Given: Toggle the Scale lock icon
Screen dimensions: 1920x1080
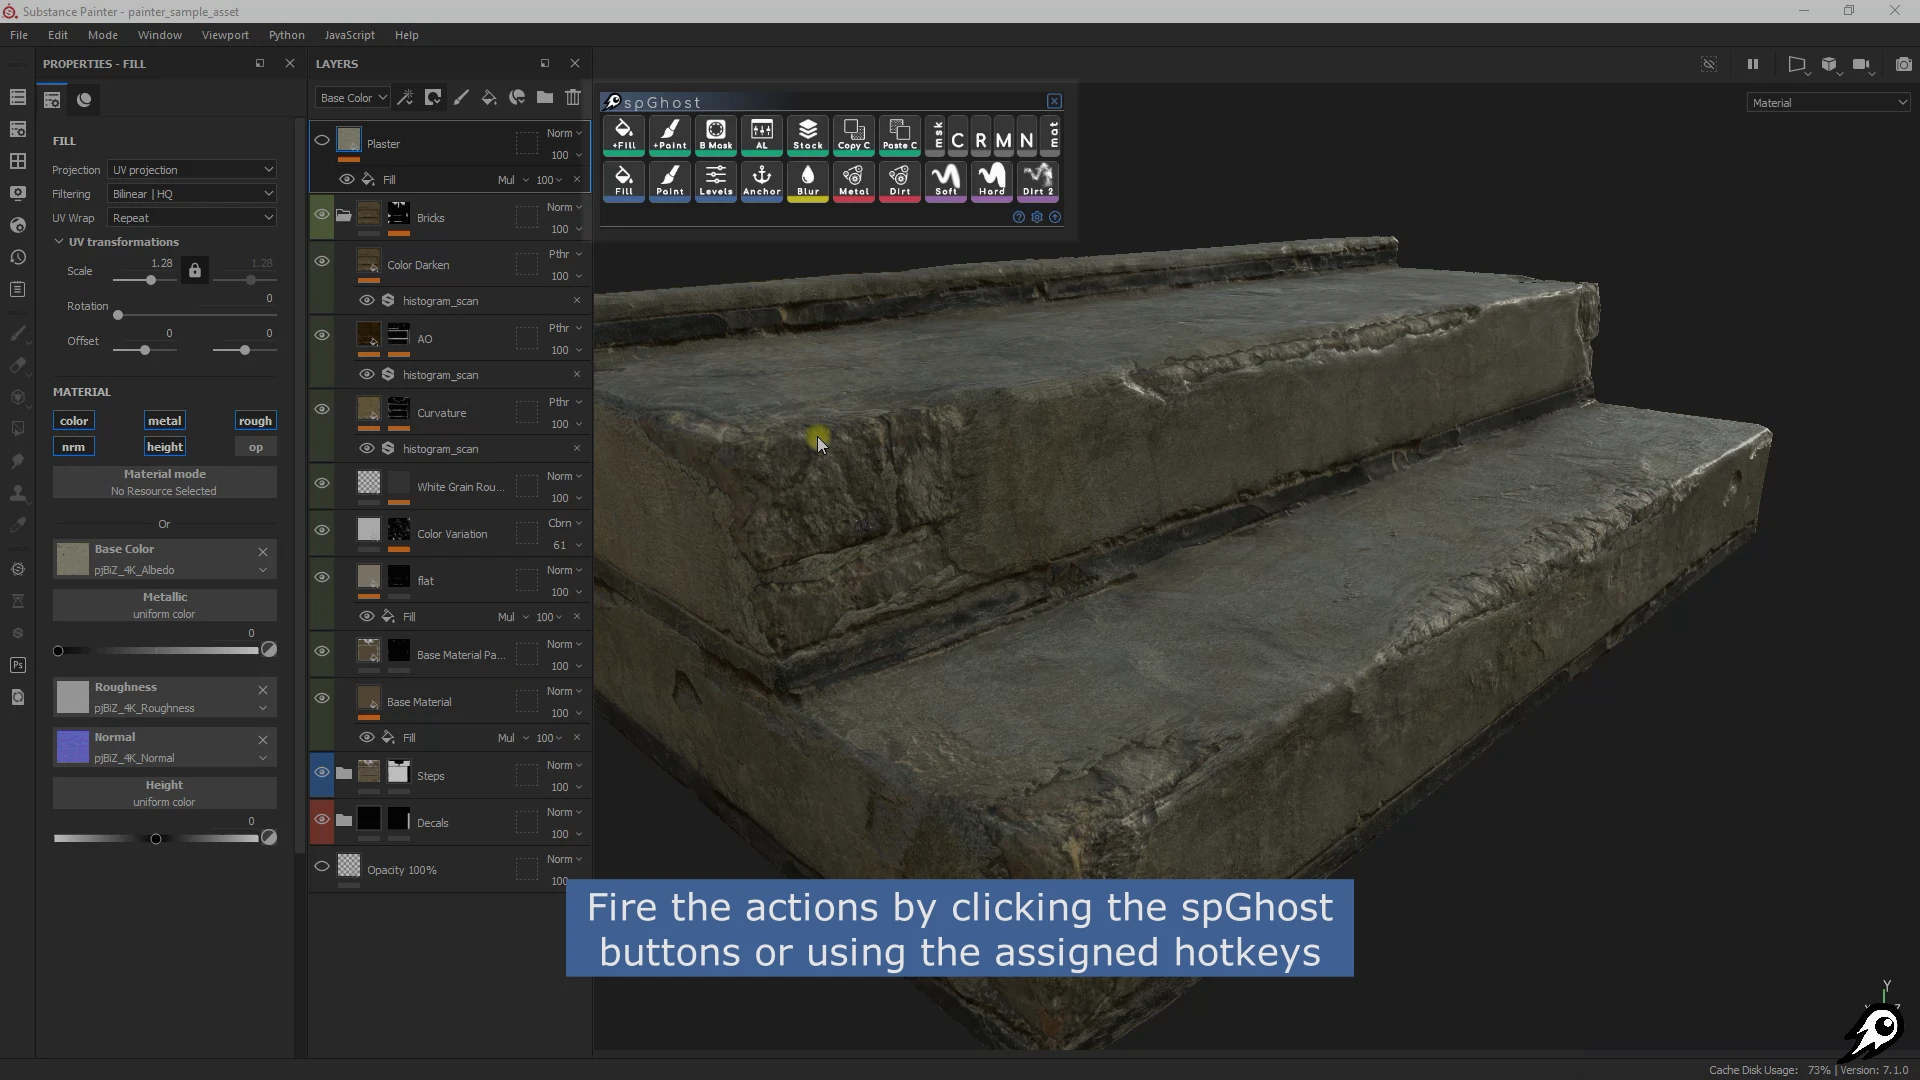Looking at the screenshot, I should click(x=195, y=271).
